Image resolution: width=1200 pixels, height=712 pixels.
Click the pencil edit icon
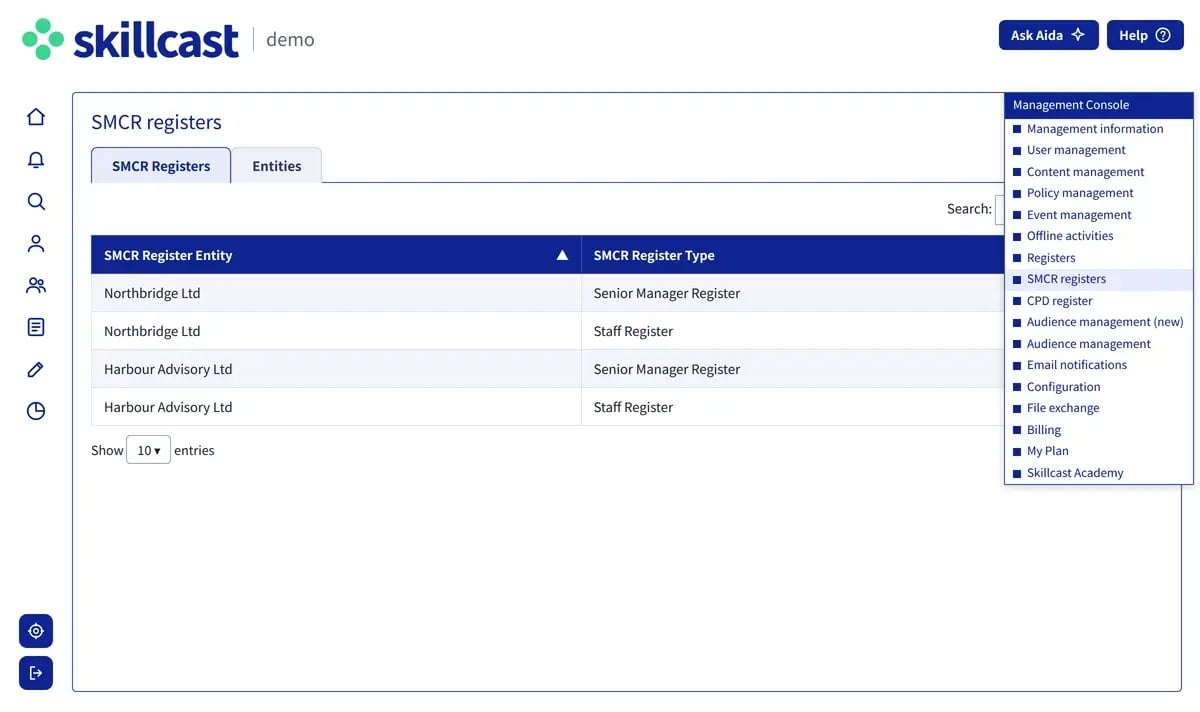point(36,369)
